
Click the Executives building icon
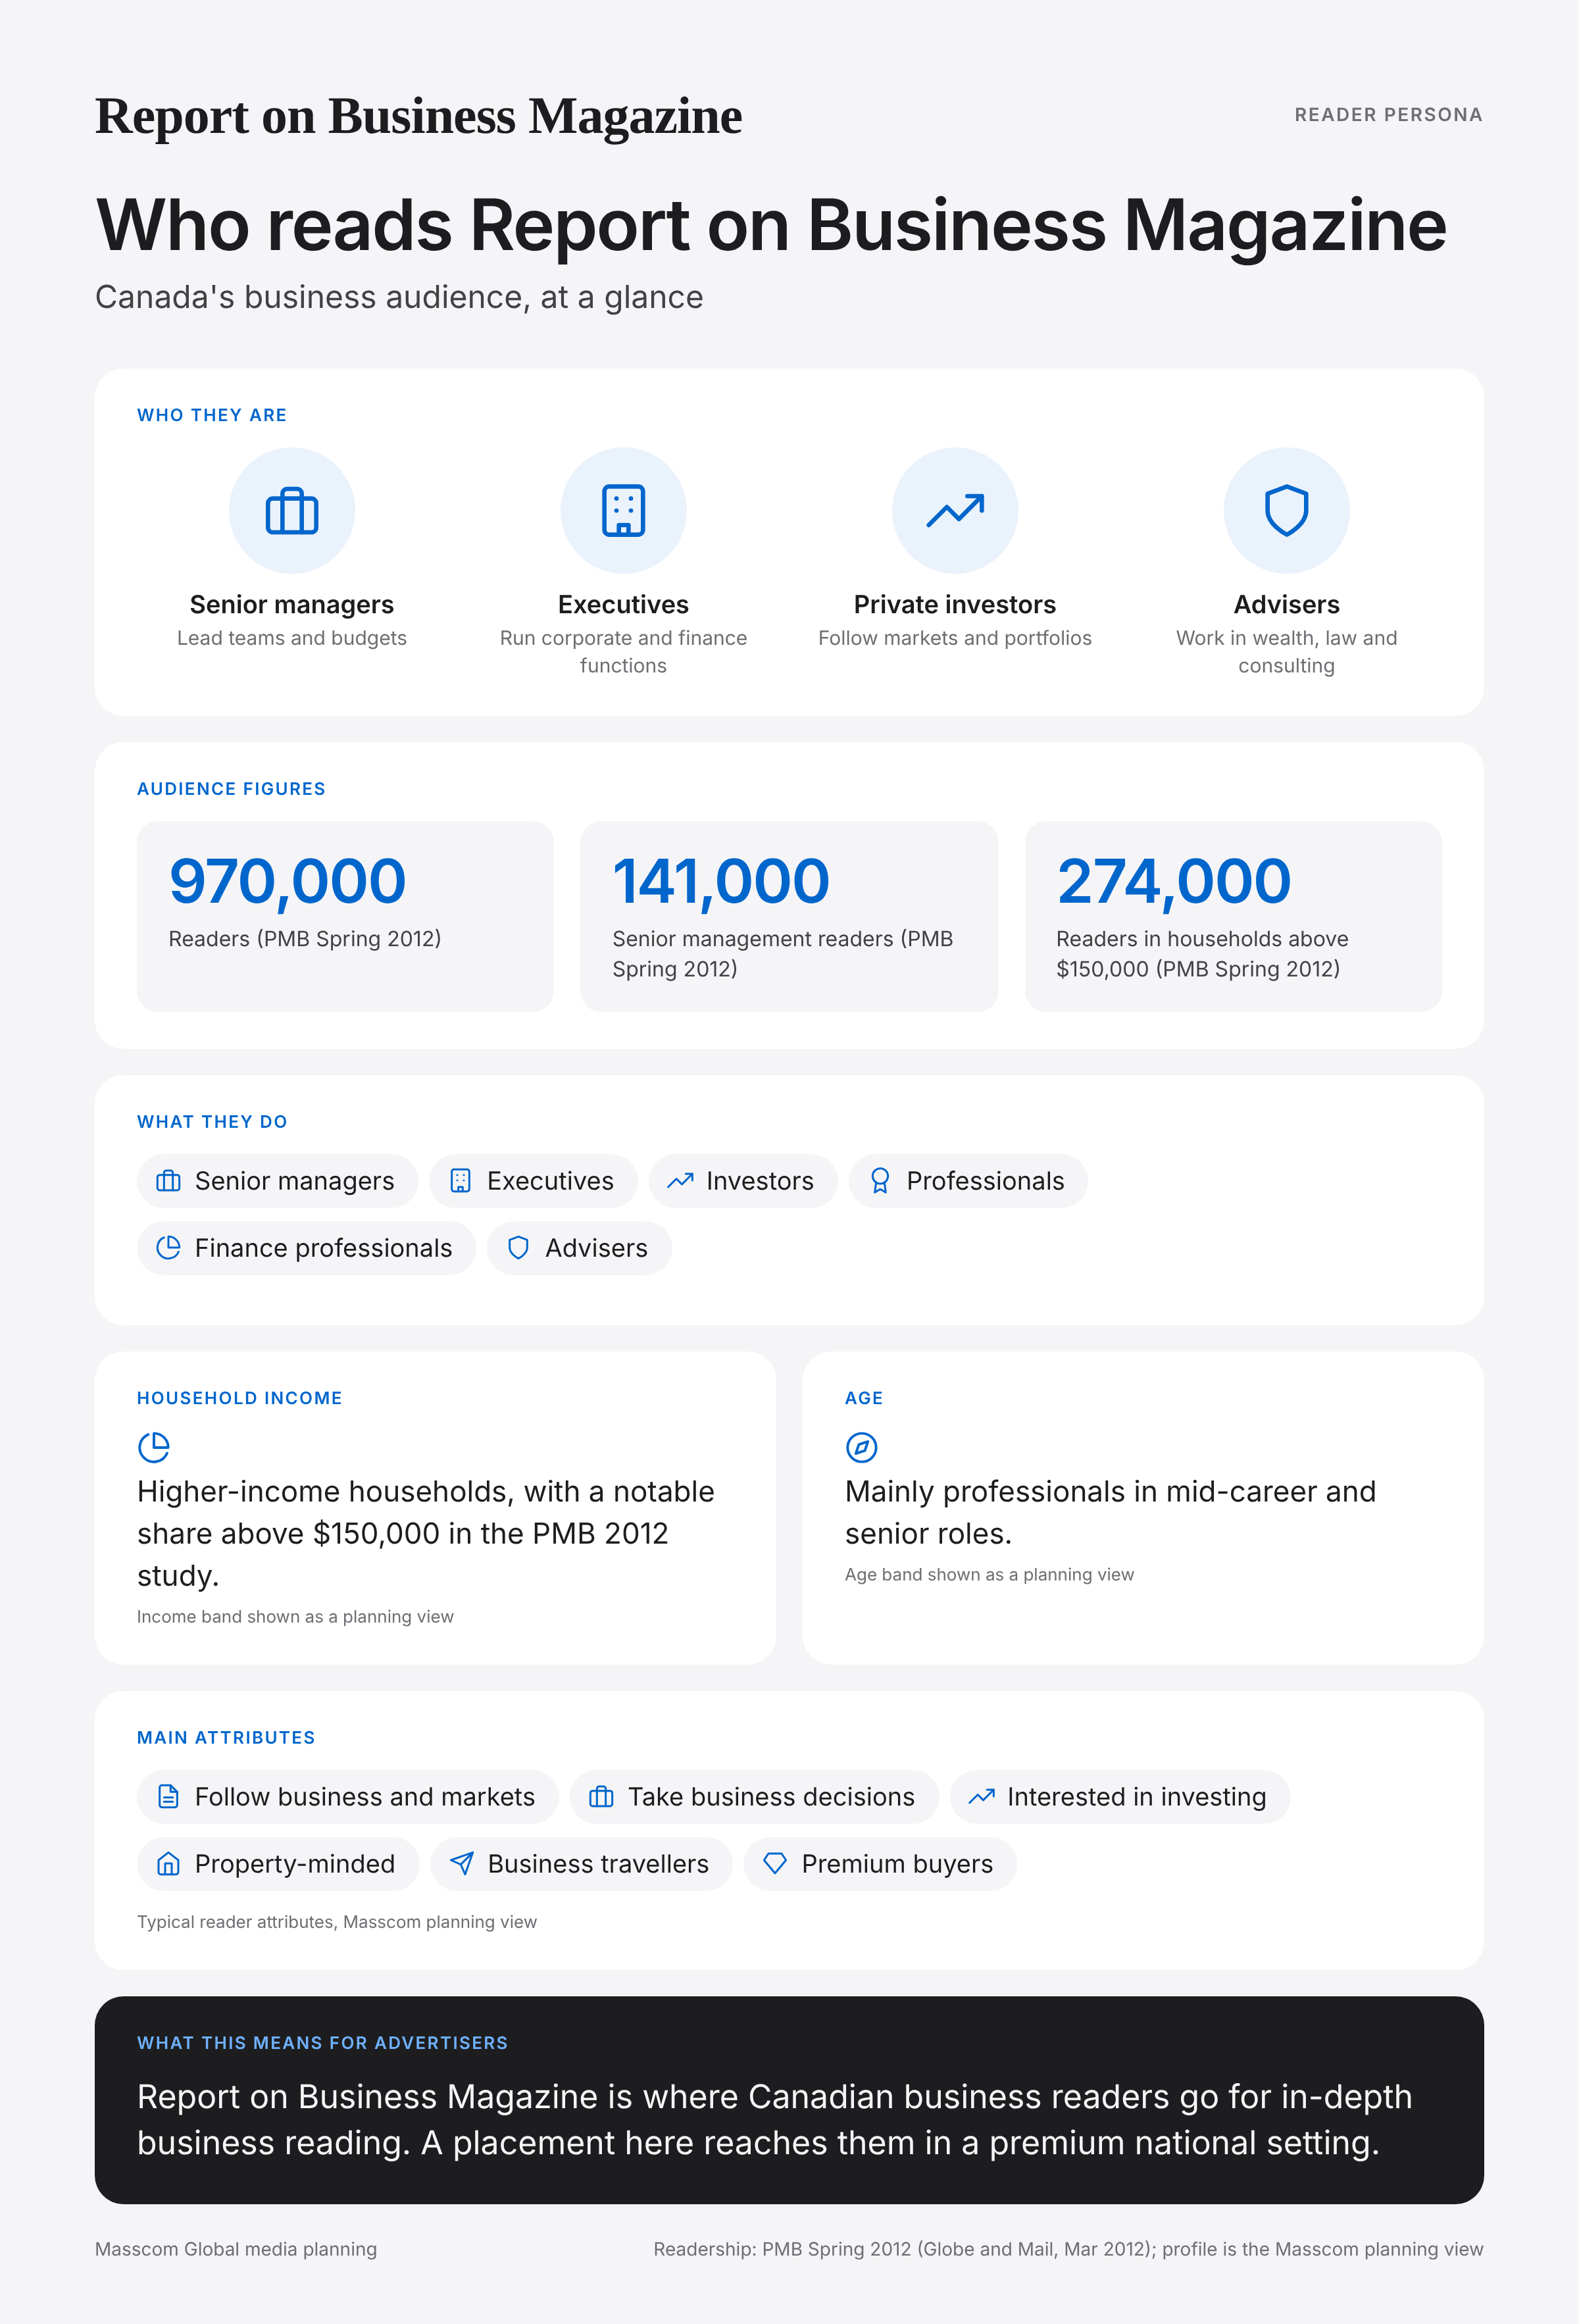coord(623,511)
